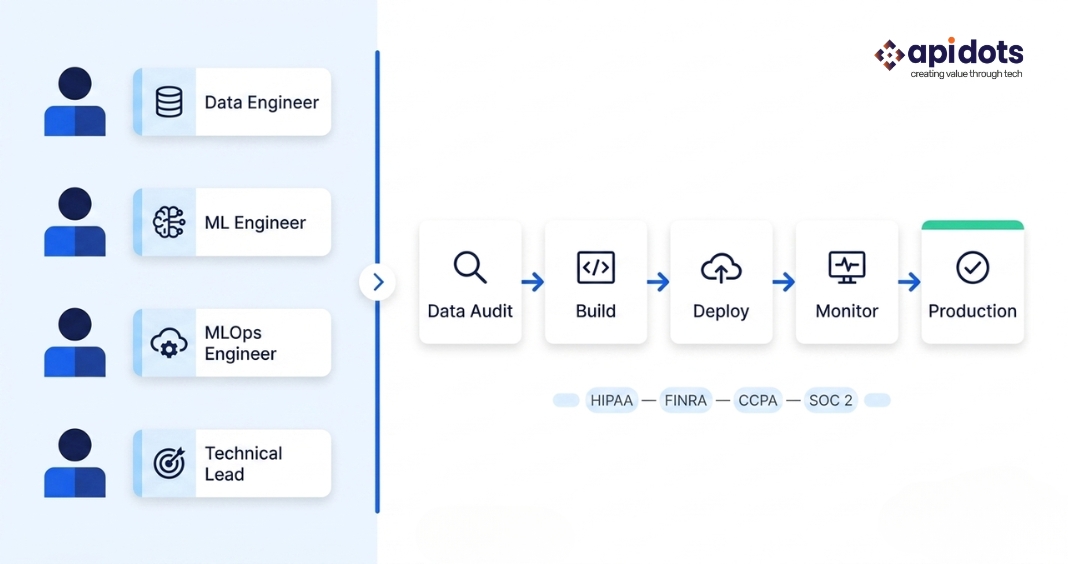Viewport: 1068px width, 564px height.
Task: Select the person avatar next to Data Engineer
Action: coord(75,101)
